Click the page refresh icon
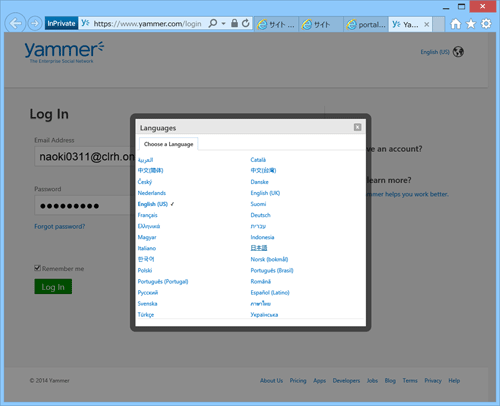 pyautogui.click(x=246, y=23)
